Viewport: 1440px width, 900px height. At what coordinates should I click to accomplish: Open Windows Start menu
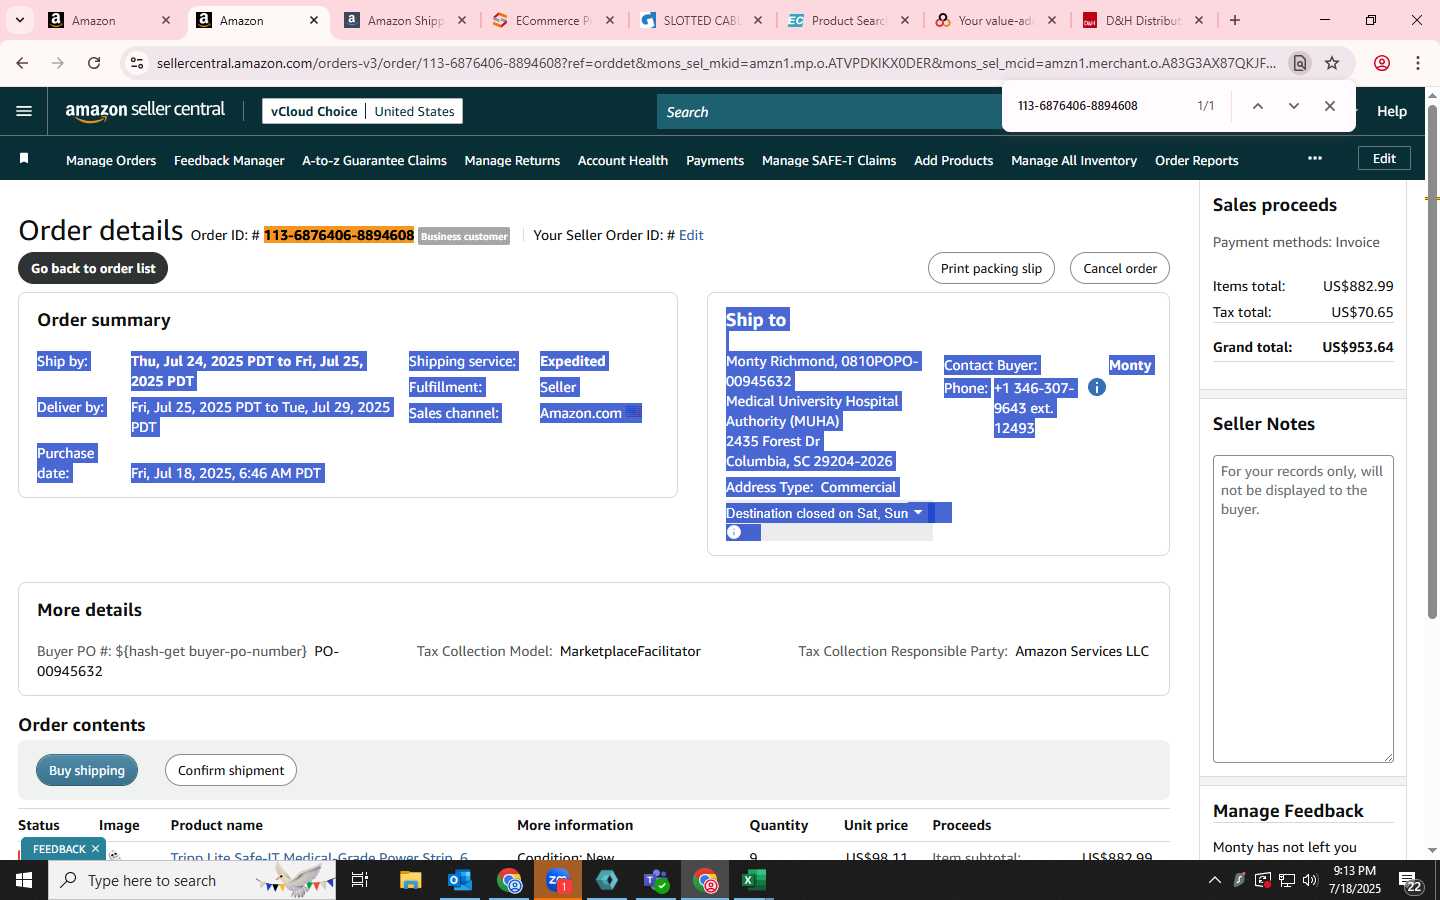coord(24,880)
